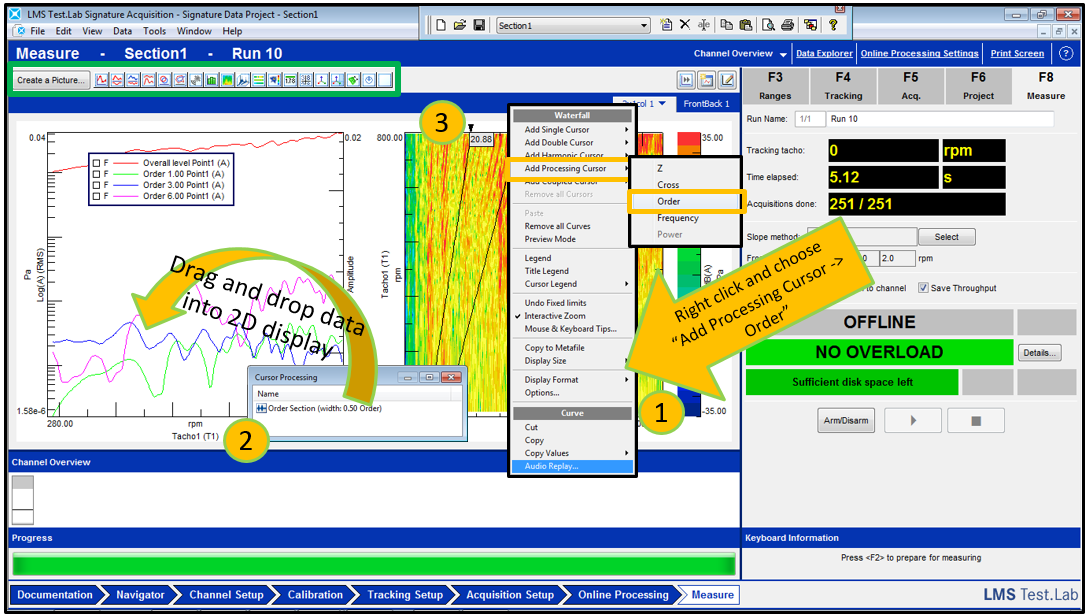This screenshot has height=616, width=1088.
Task: Select the green bar chart display icon
Action: tap(212, 80)
